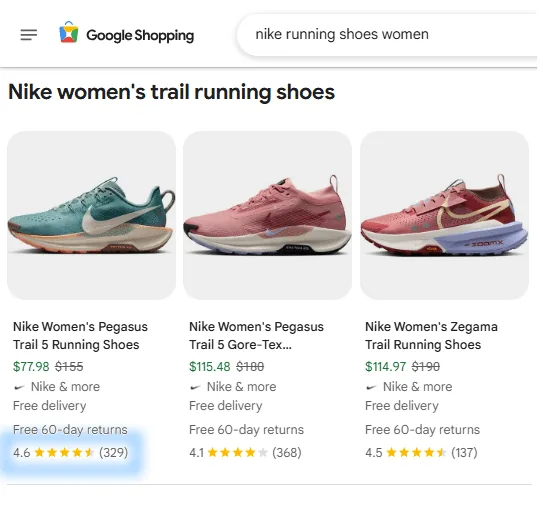Click the Nike swoosh icon under $115.48
Viewport: 543px width, 506px height.
195,387
